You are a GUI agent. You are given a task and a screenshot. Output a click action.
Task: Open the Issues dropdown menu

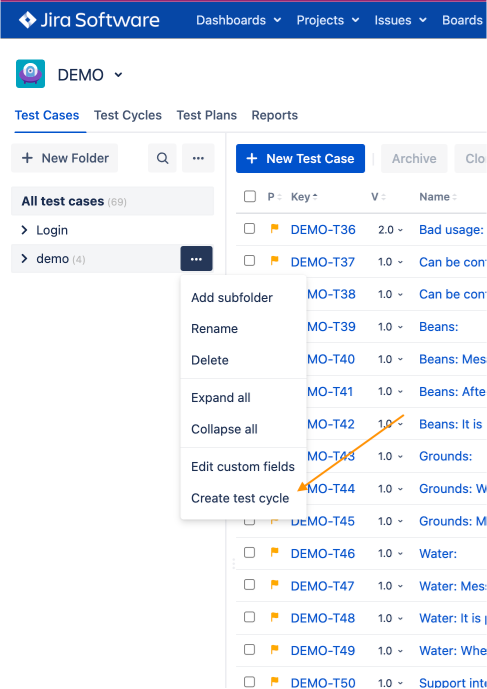tap(400, 20)
